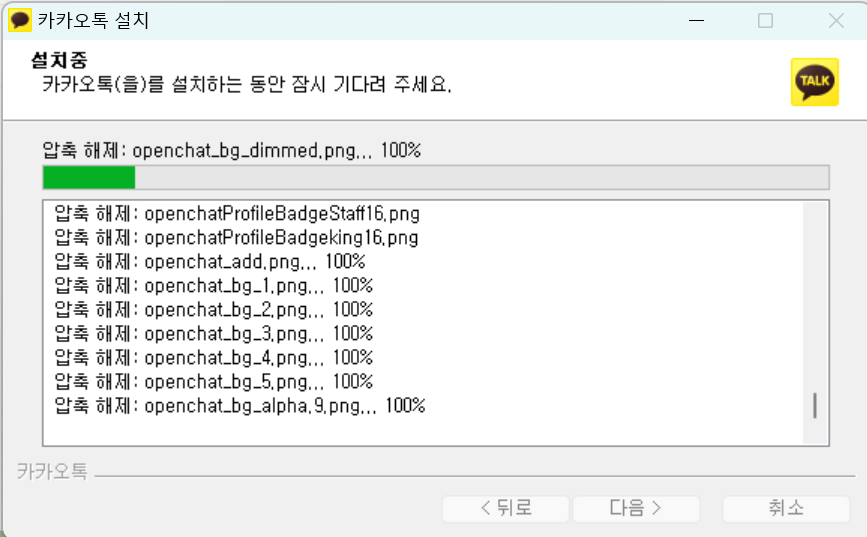Click the message 카카오톡(을)를 설치하는 동안 잠시 기다려 주세요
Viewport: 867px width, 537px height.
[x=247, y=85]
